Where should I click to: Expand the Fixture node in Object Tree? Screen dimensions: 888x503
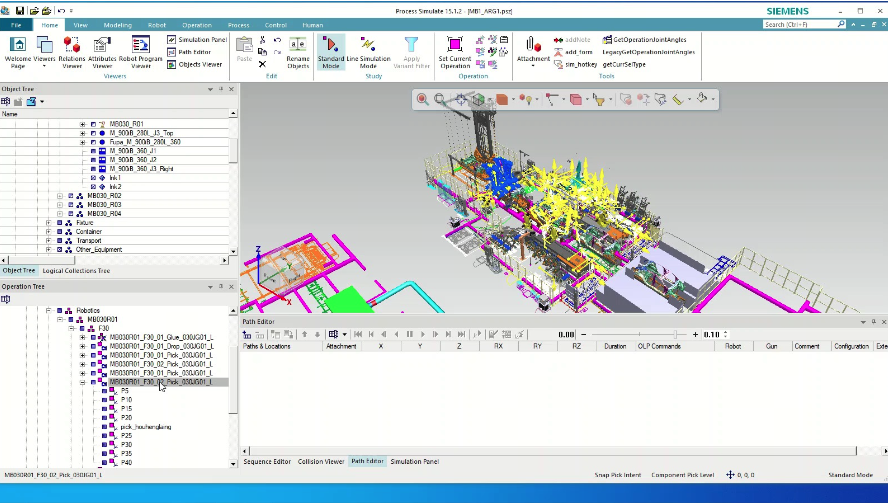pyautogui.click(x=49, y=223)
